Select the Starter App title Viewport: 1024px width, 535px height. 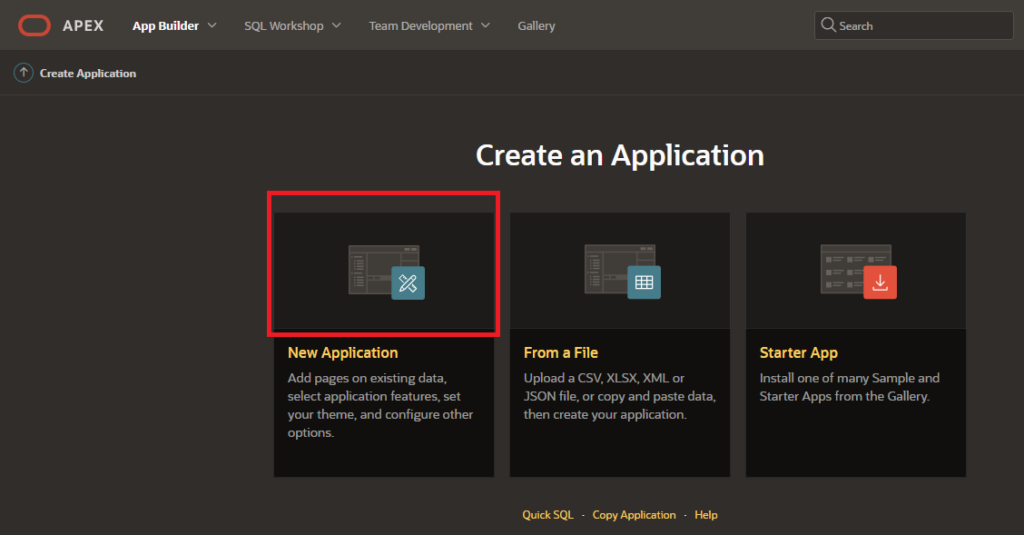click(x=798, y=353)
